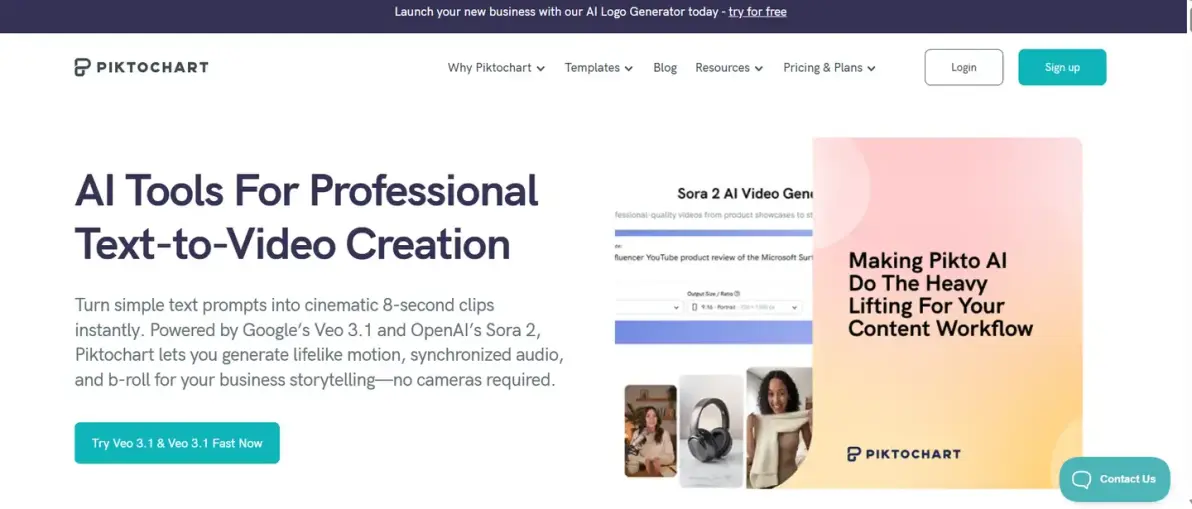Follow the 'try for free' banner link
The height and width of the screenshot is (509, 1192).
click(757, 11)
